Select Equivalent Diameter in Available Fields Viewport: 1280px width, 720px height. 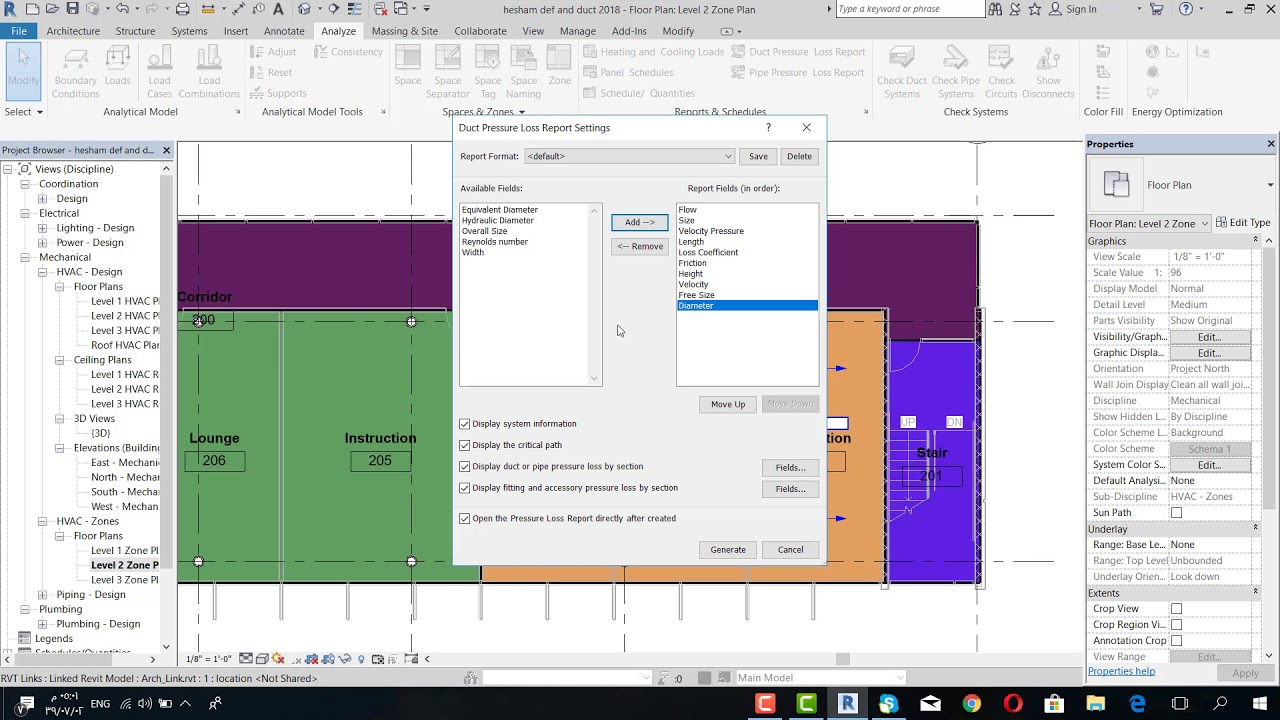pyautogui.click(x=500, y=210)
